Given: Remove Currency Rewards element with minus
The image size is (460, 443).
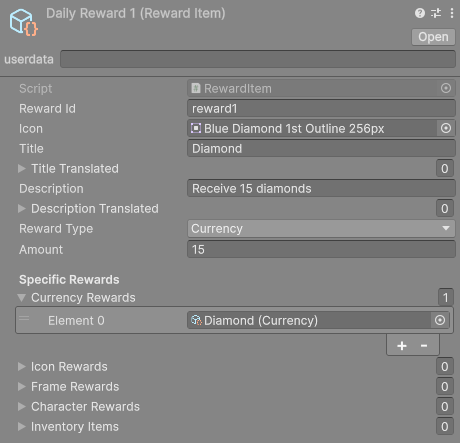Looking at the screenshot, I should point(424,346).
